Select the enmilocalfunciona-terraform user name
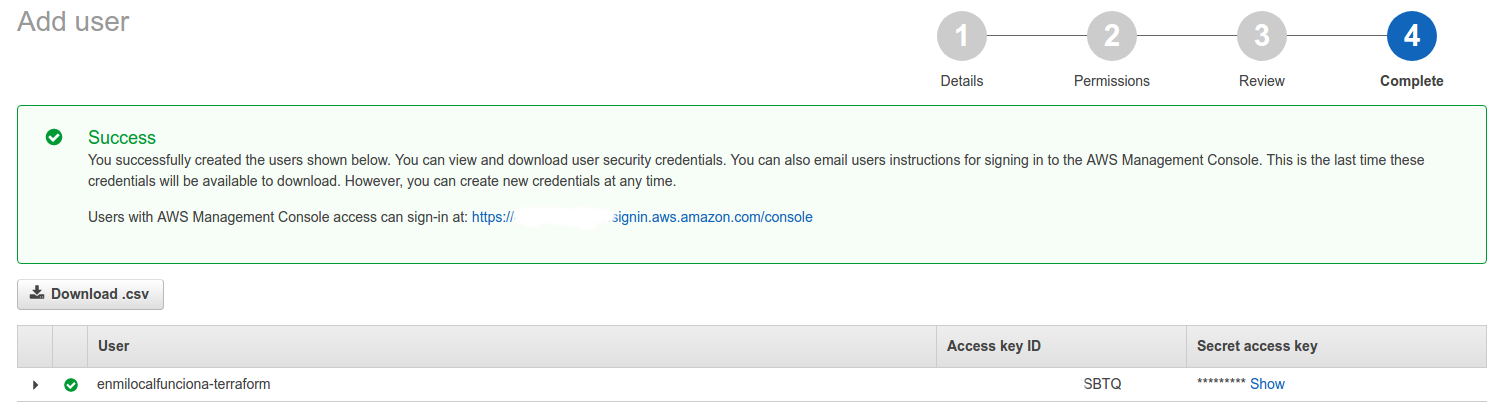 (x=183, y=384)
